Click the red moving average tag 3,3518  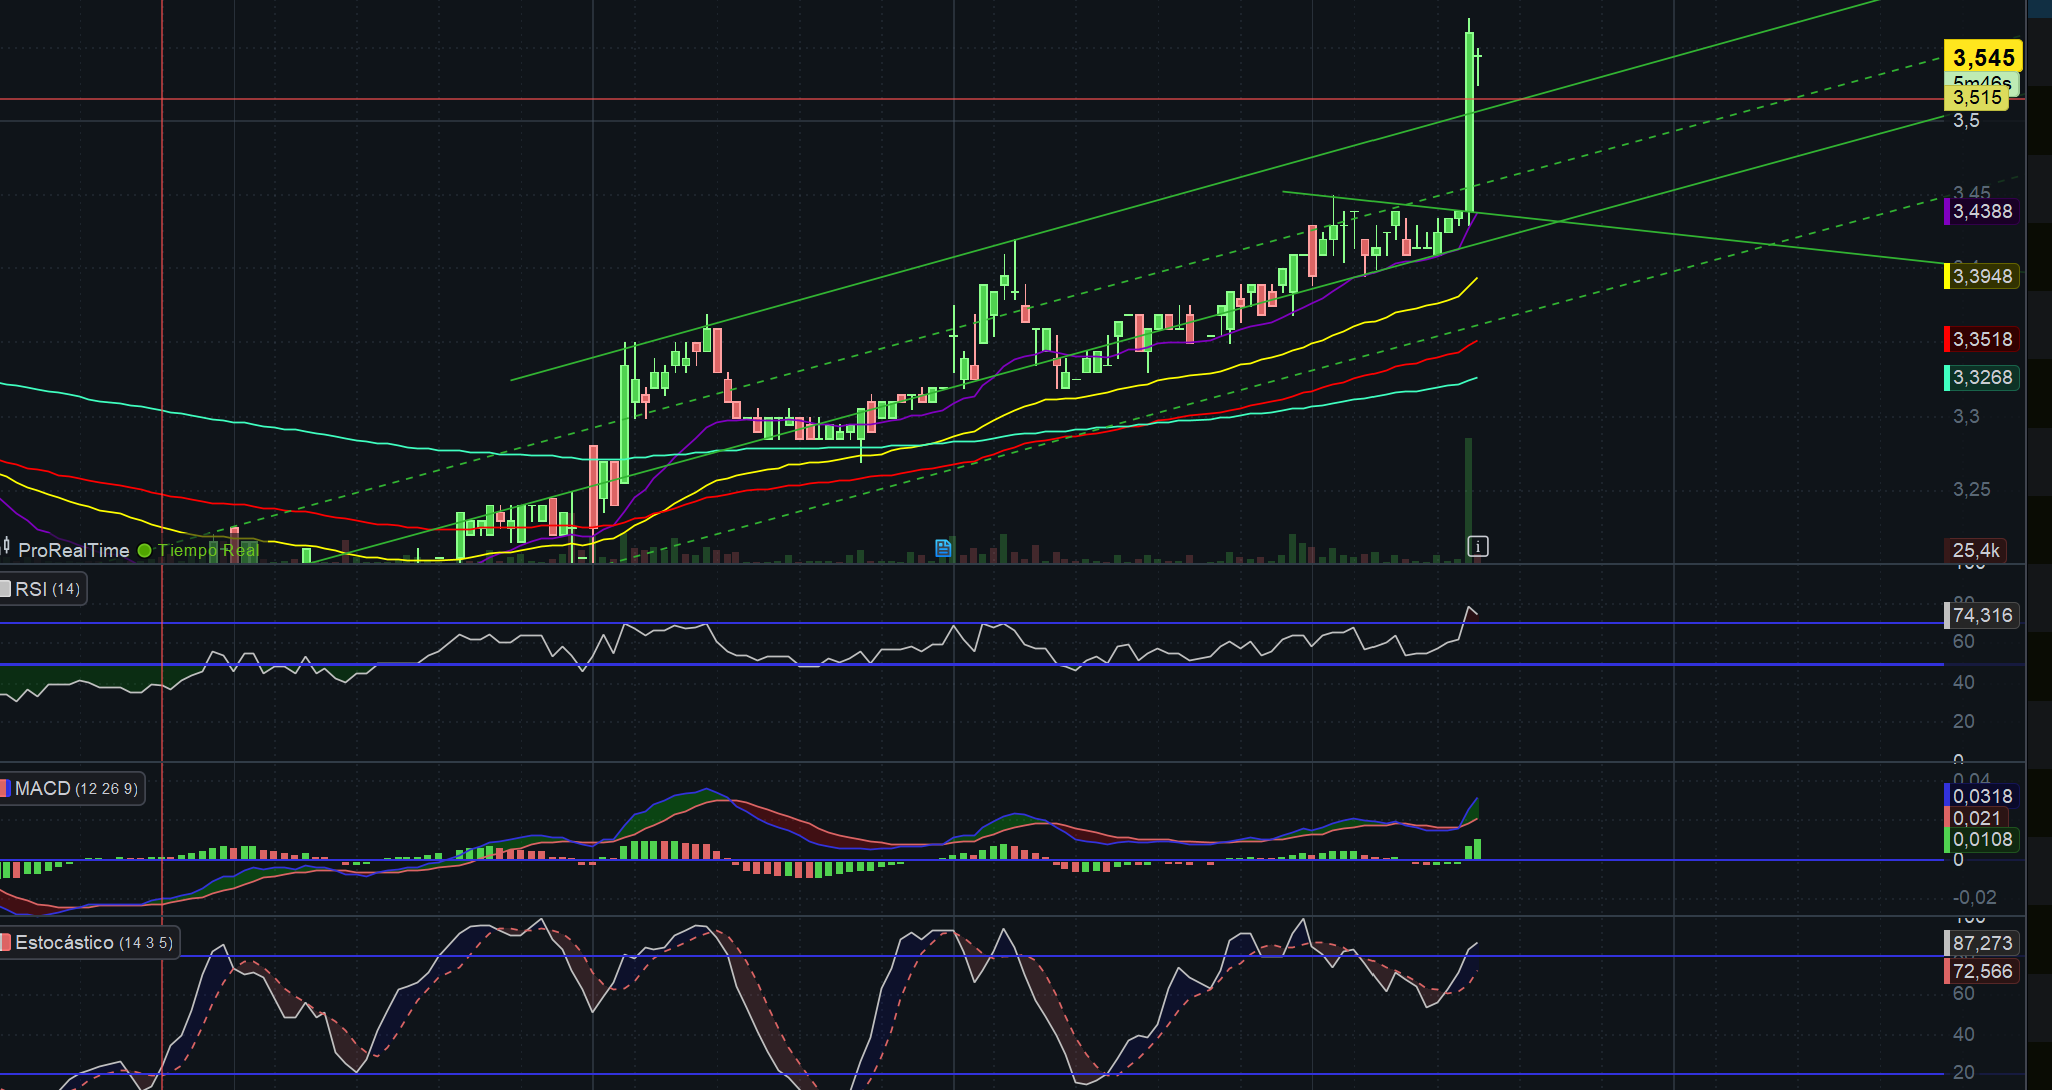[x=1982, y=339]
